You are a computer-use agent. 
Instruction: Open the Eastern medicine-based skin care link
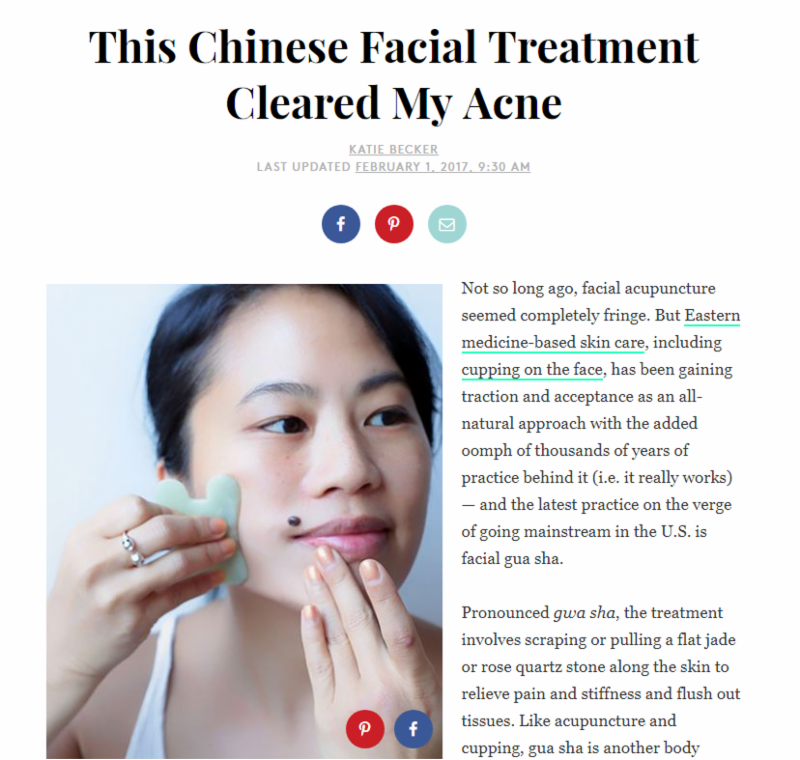(x=601, y=329)
